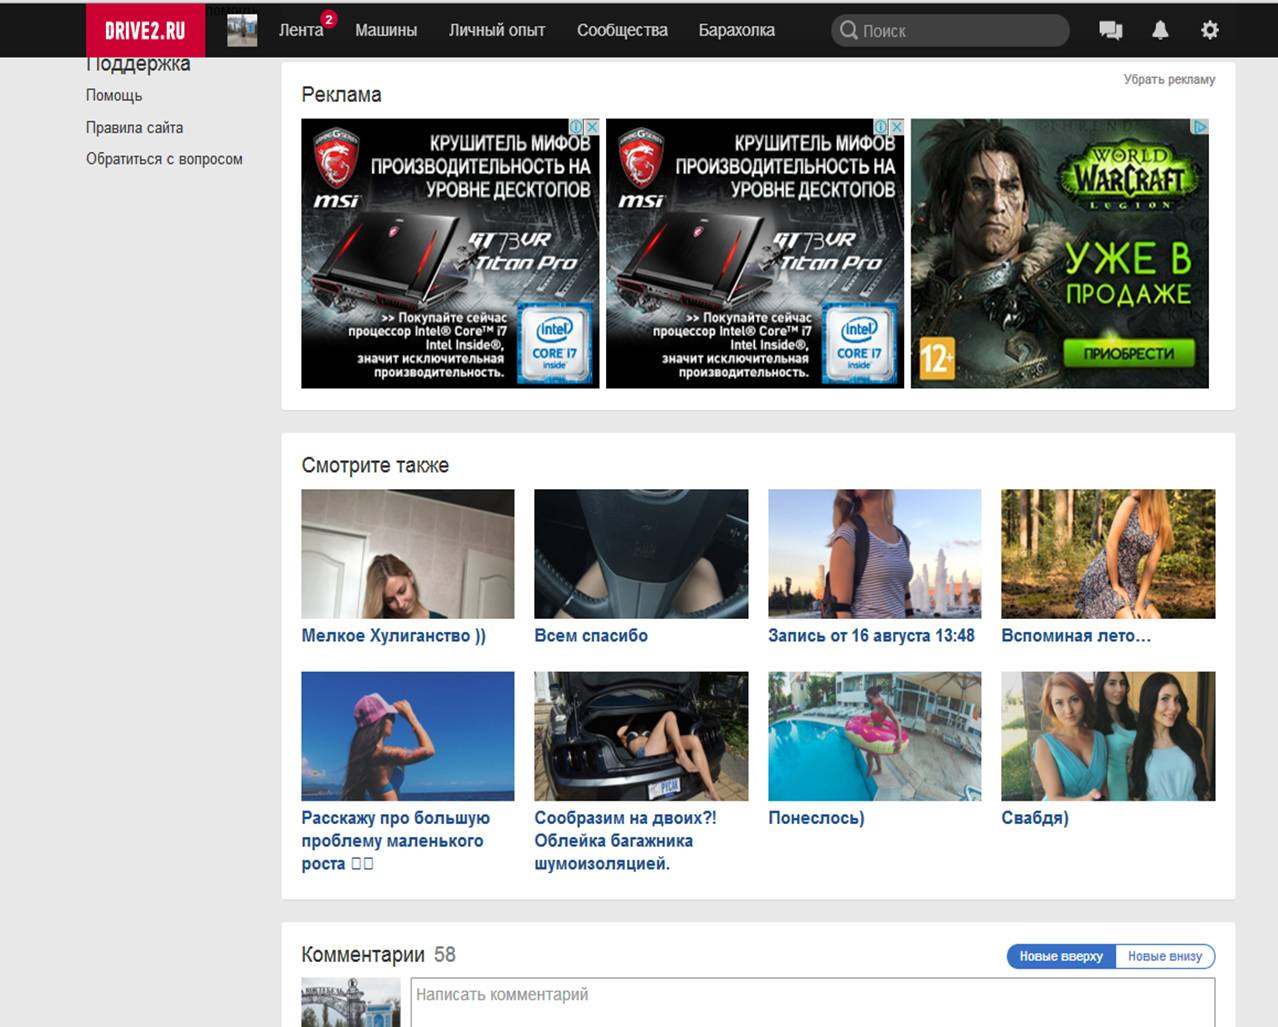
Task: Open the Сообщества section
Action: click(x=622, y=30)
